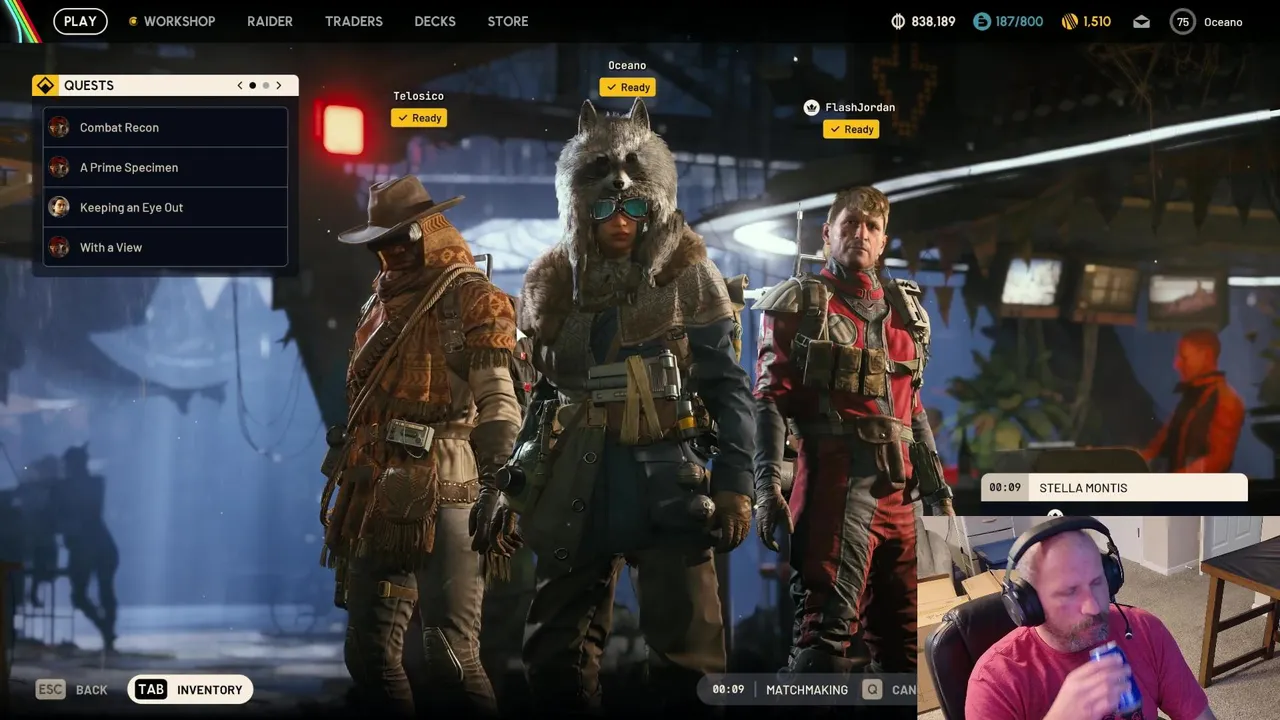Select the Telosico player name
Image resolution: width=1280 pixels, height=720 pixels.
tap(418, 96)
